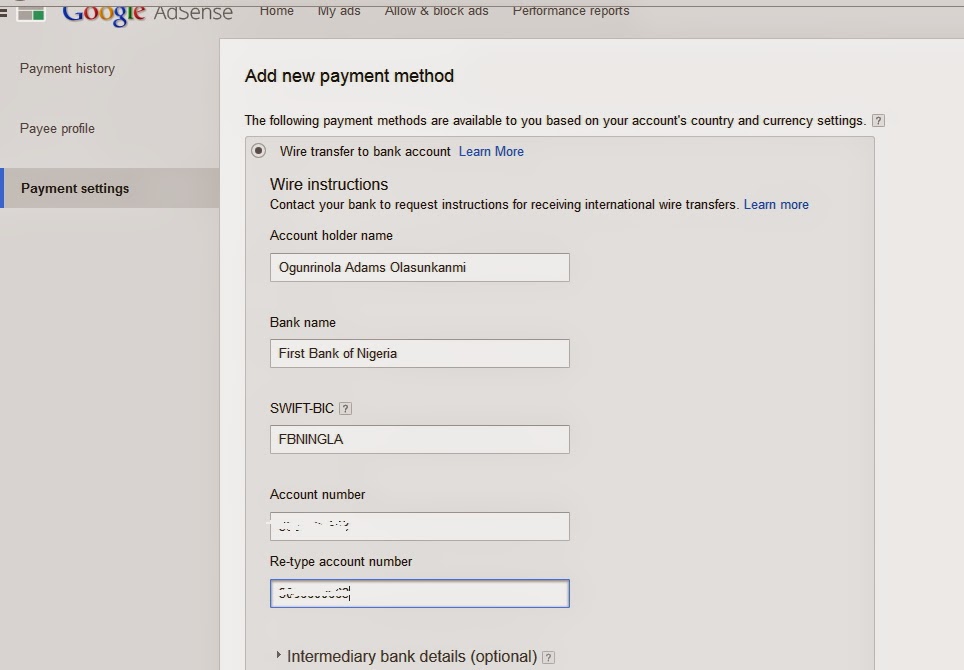Click the Google AdSense logo

pos(148,12)
